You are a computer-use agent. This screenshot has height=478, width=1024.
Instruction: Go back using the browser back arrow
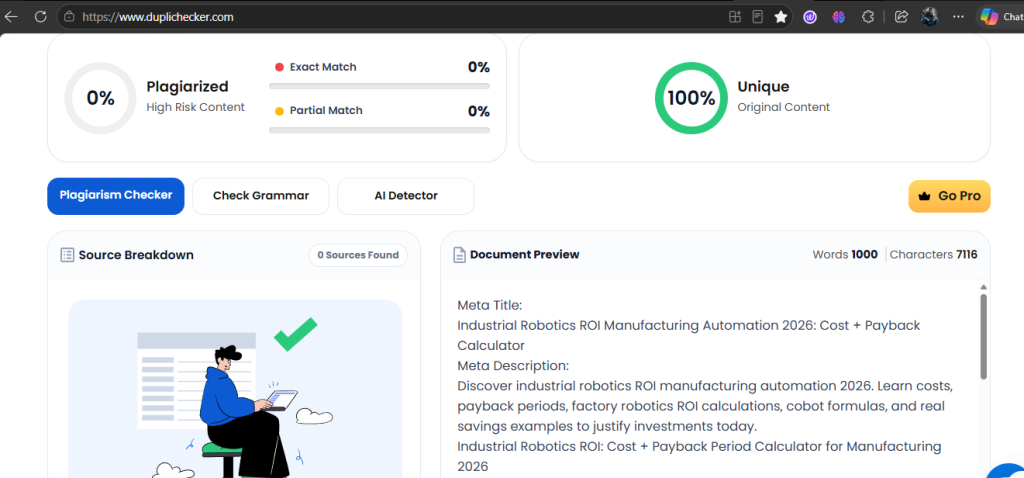click(11, 17)
